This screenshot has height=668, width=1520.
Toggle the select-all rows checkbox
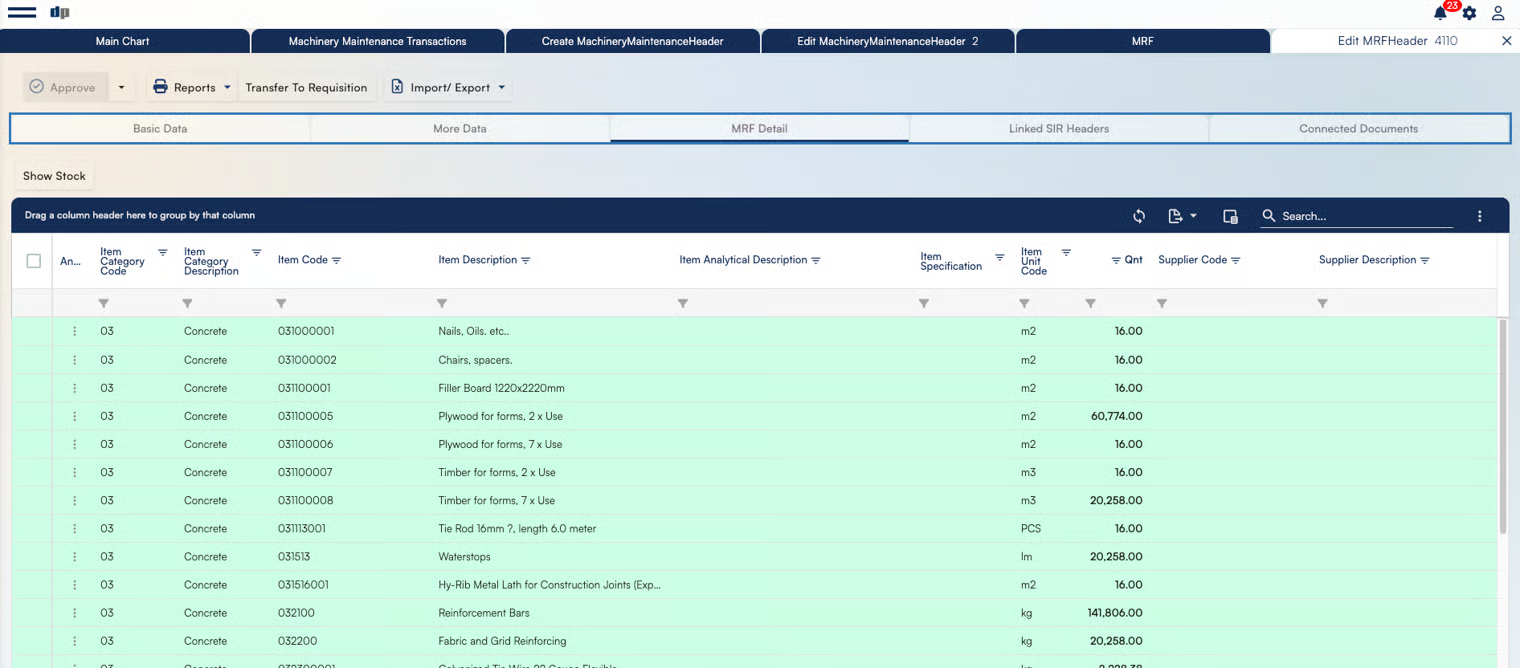coord(34,261)
